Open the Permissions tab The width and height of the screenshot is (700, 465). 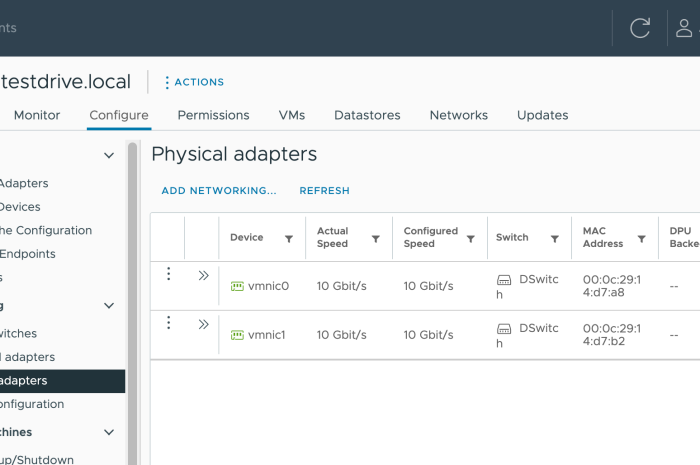(x=213, y=115)
